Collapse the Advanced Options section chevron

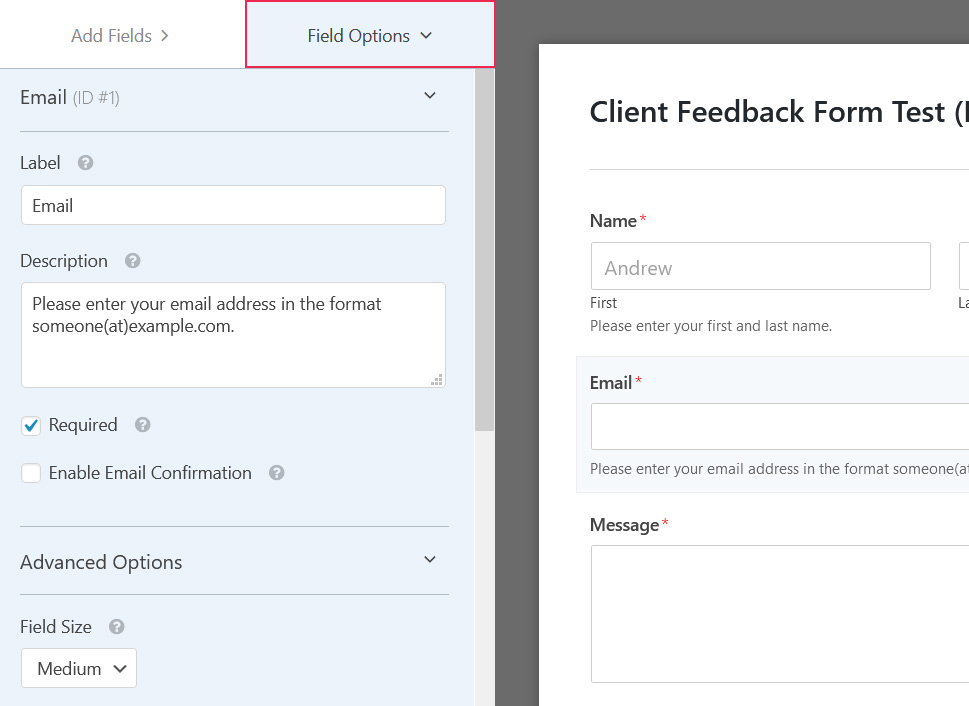coord(430,559)
